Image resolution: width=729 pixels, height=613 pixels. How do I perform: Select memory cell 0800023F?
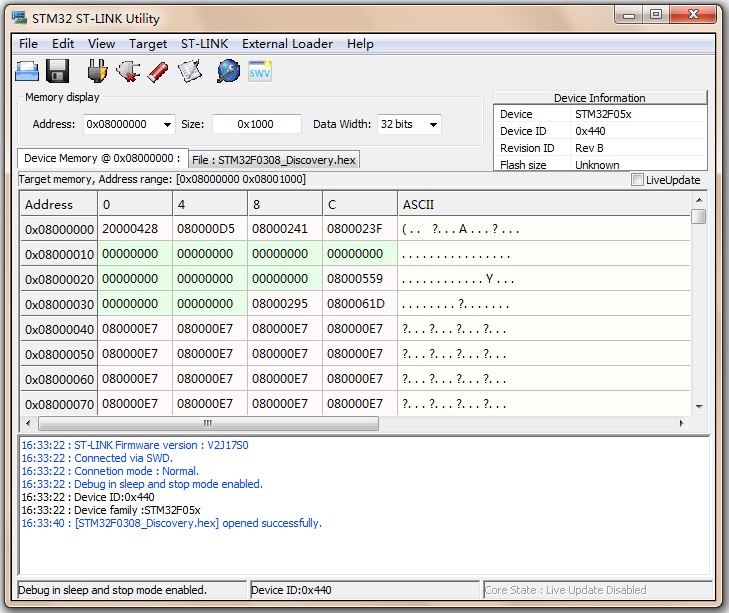[360, 229]
